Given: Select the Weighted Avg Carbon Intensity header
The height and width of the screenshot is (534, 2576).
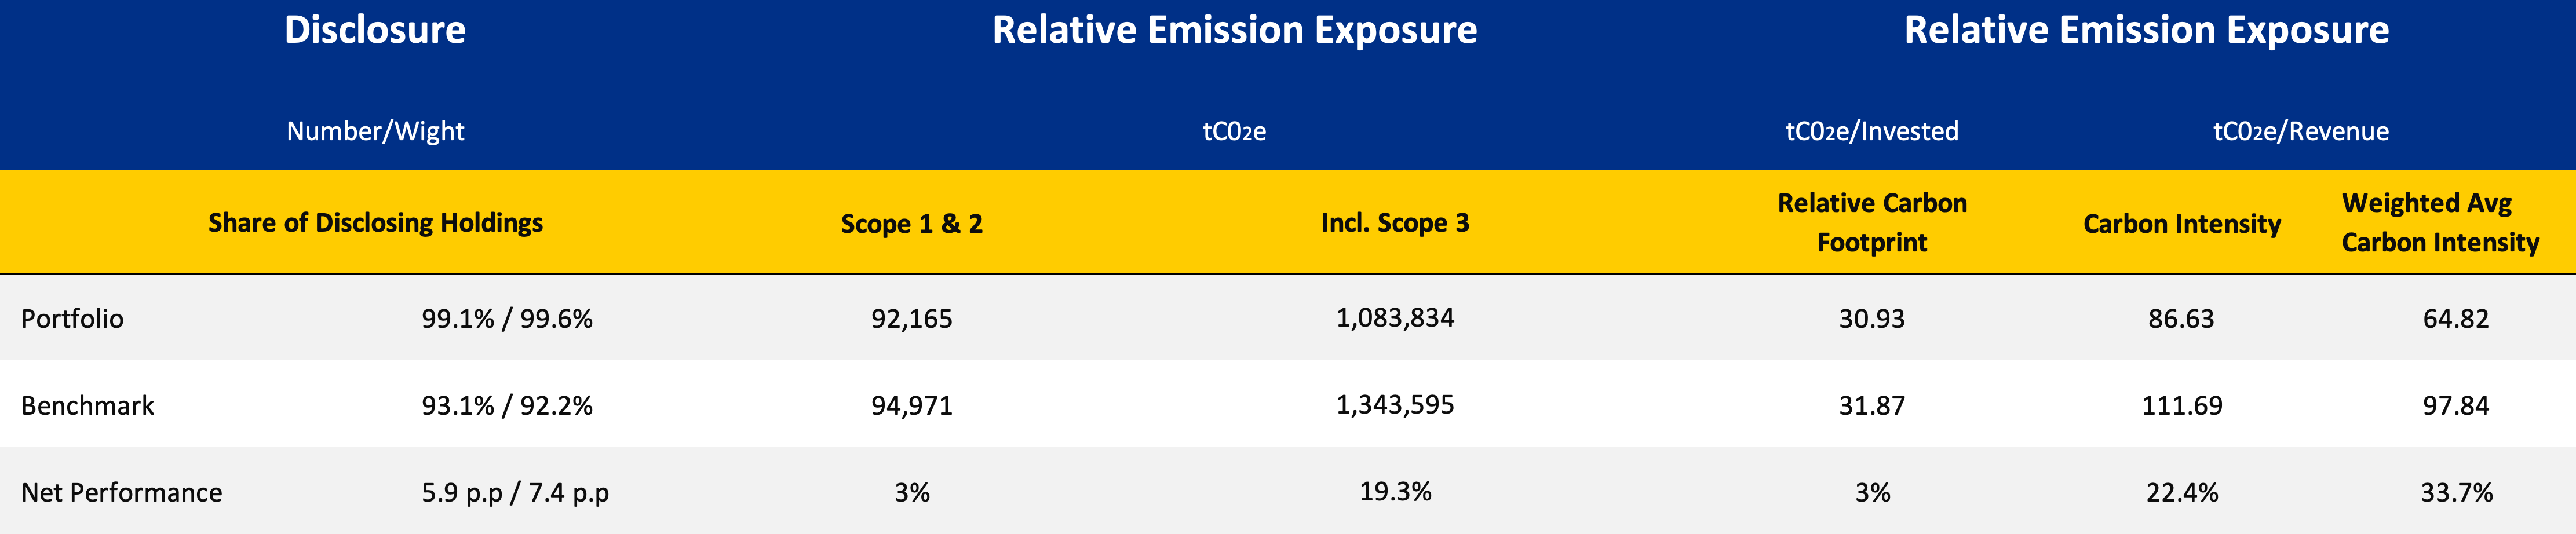Looking at the screenshot, I should pyautogui.click(x=2440, y=222).
